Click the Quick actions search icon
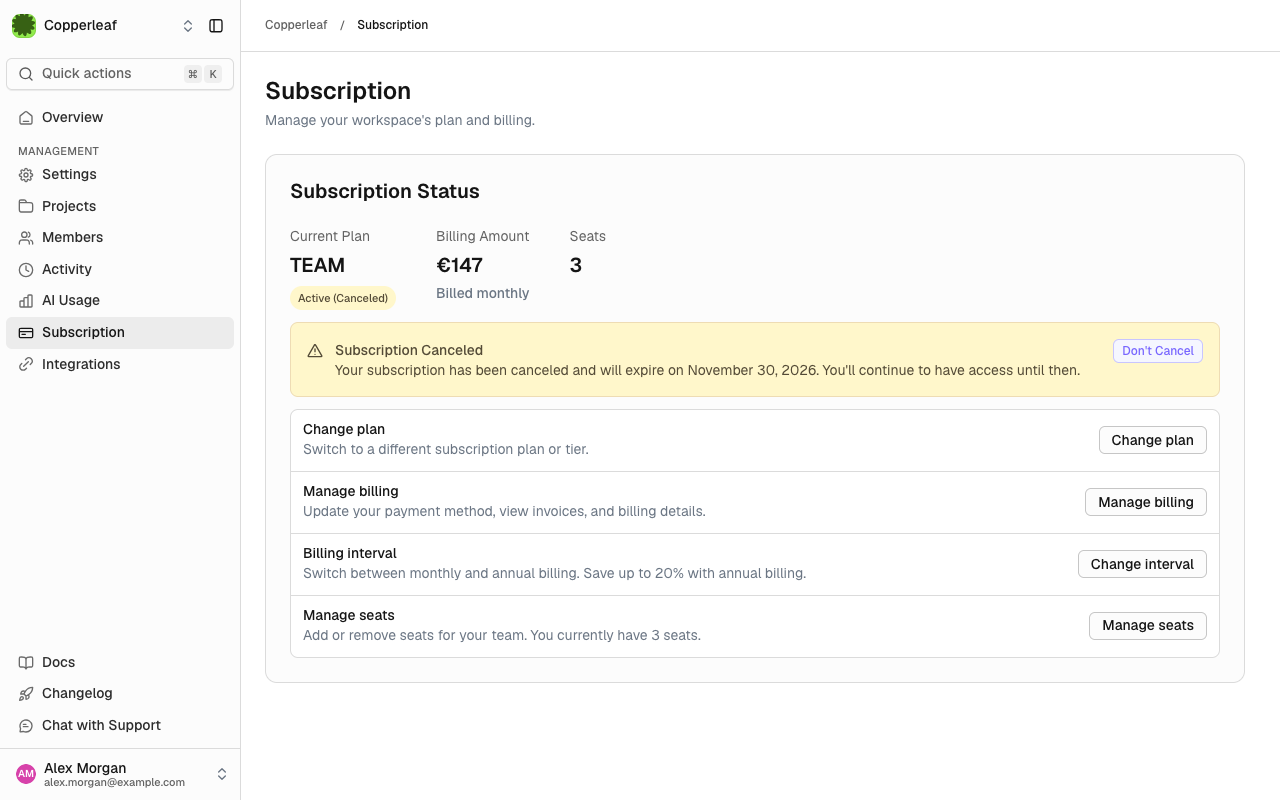The image size is (1280, 800). (26, 74)
